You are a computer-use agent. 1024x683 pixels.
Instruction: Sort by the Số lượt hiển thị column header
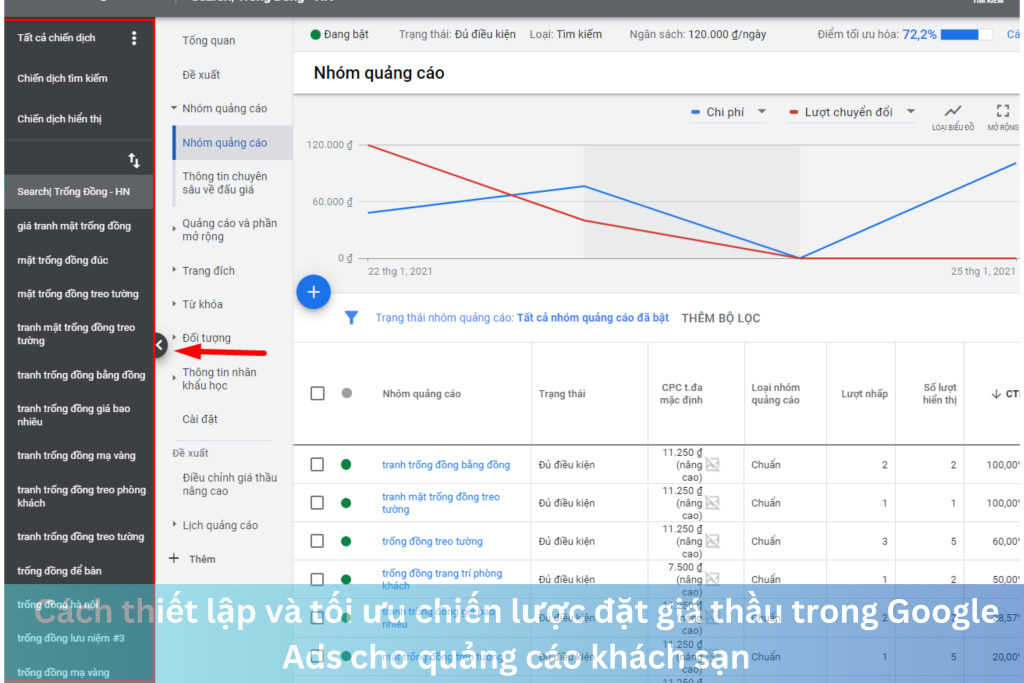[x=940, y=394]
